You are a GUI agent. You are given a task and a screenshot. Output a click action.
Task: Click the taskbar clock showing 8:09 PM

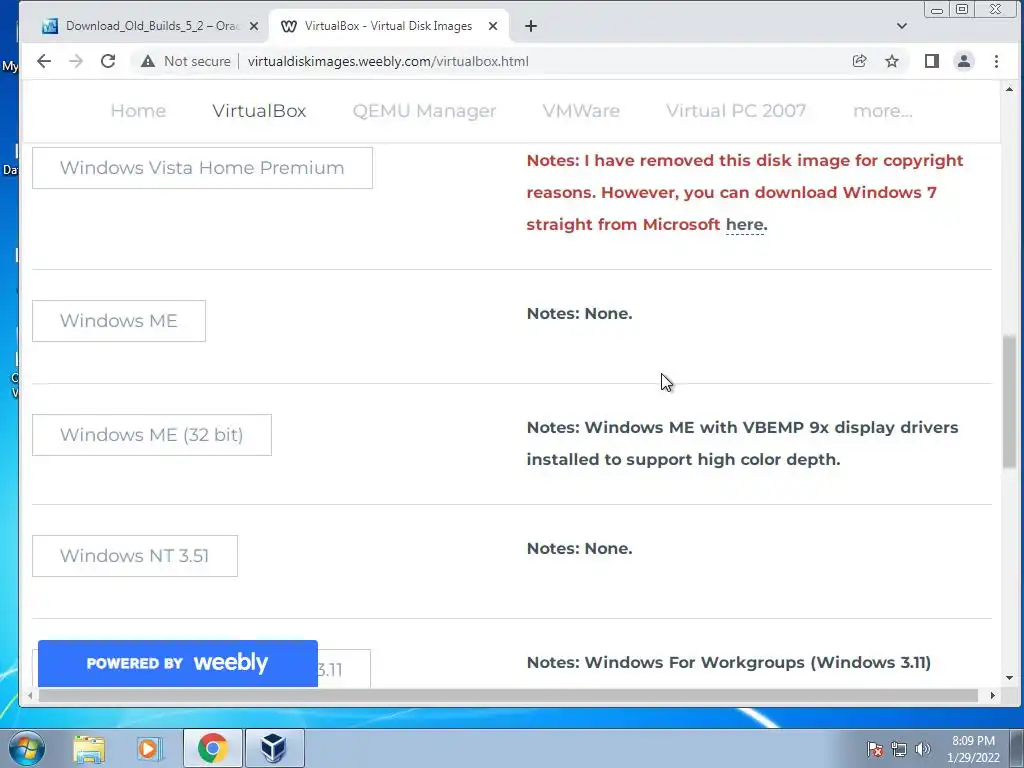[973, 749]
